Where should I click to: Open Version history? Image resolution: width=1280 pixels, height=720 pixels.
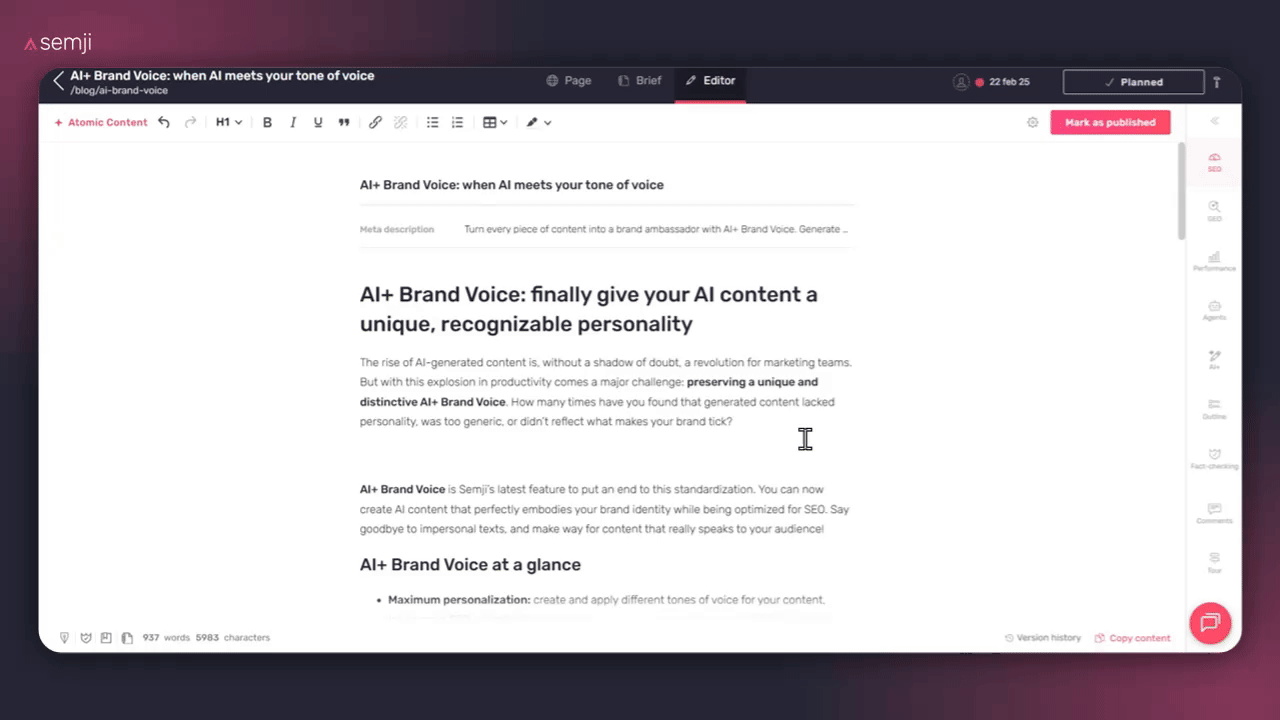pyautogui.click(x=1043, y=637)
